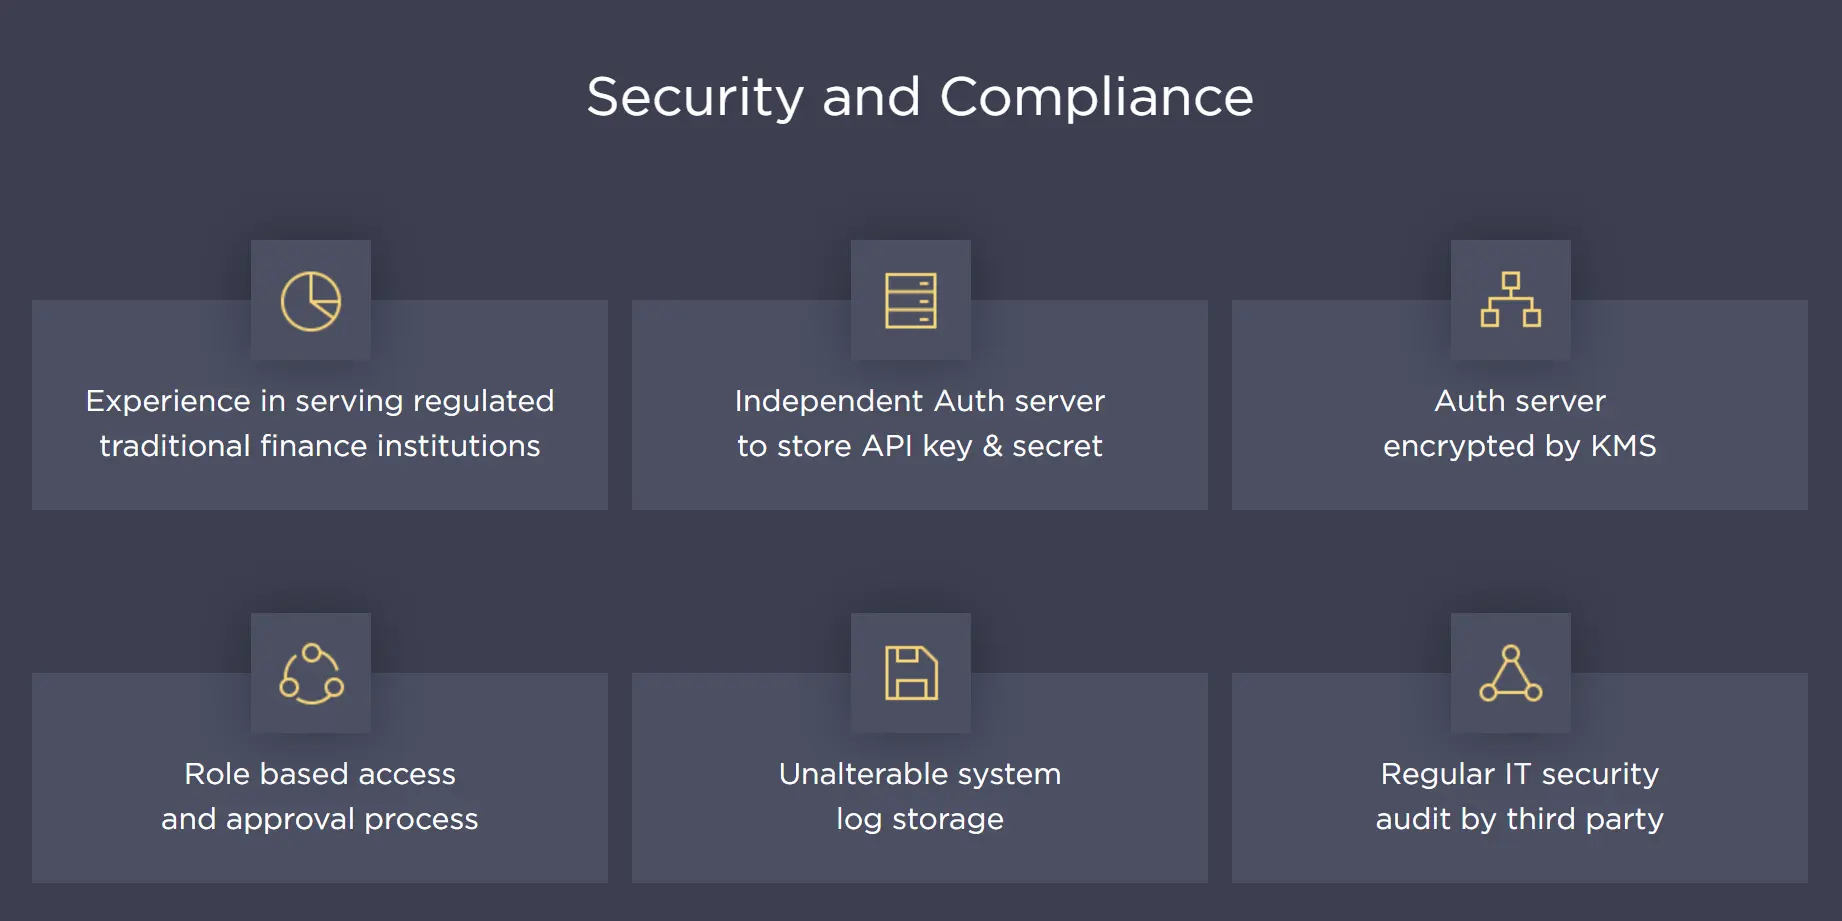Click the floppy disk save icon
This screenshot has width=1842, height=921.
click(x=911, y=673)
